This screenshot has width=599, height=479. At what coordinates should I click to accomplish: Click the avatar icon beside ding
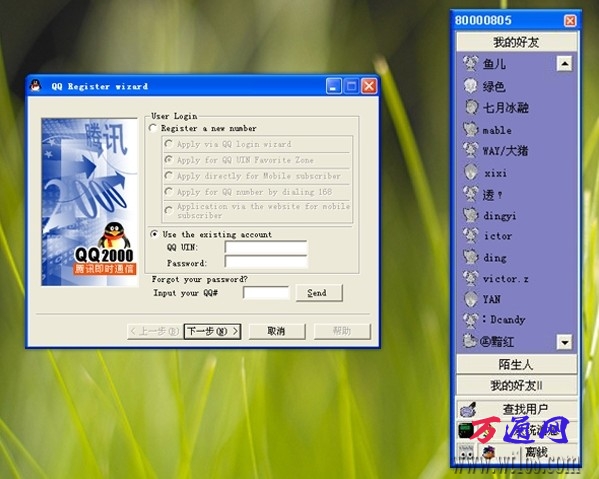(471, 257)
